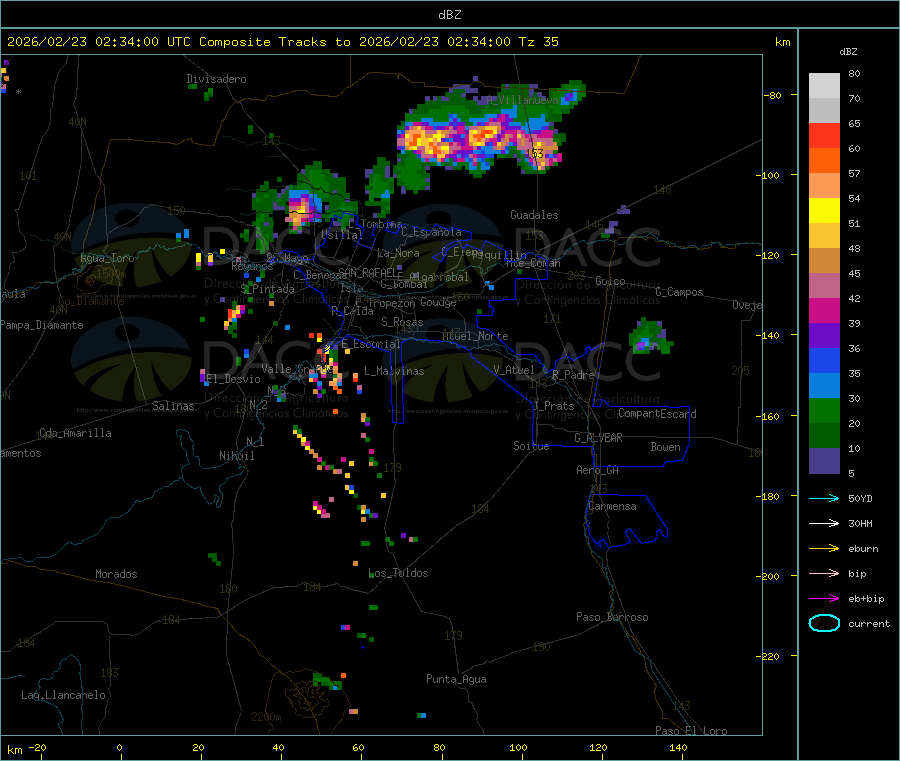
Task: Click the 'SAN_RAFAEL' map label
Action: [370, 273]
